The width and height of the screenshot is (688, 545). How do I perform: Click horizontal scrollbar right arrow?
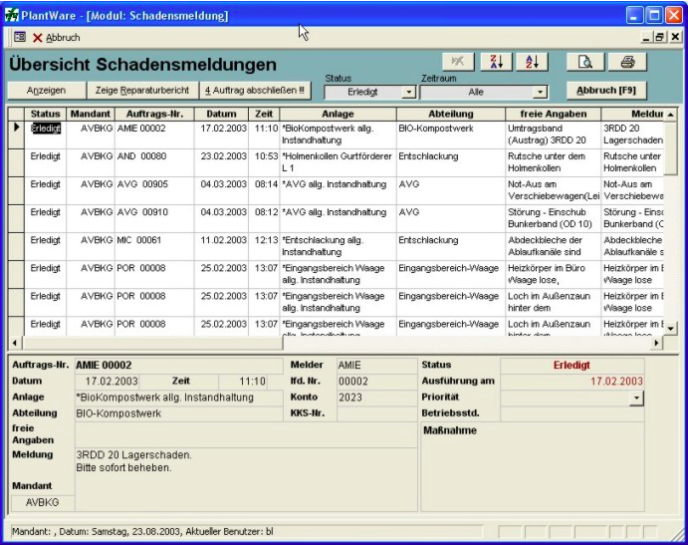(656, 343)
